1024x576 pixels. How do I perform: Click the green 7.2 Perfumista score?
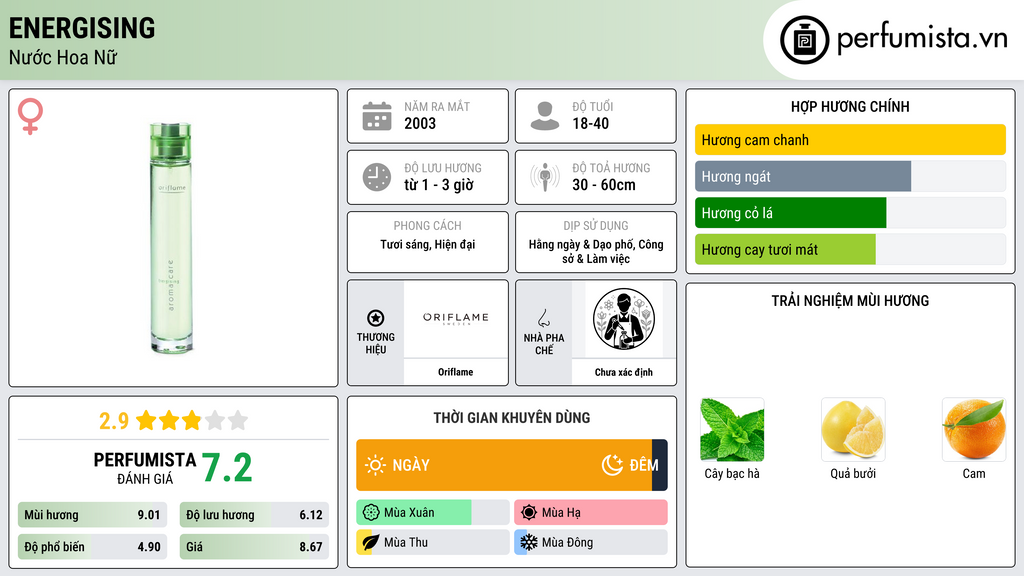point(227,468)
